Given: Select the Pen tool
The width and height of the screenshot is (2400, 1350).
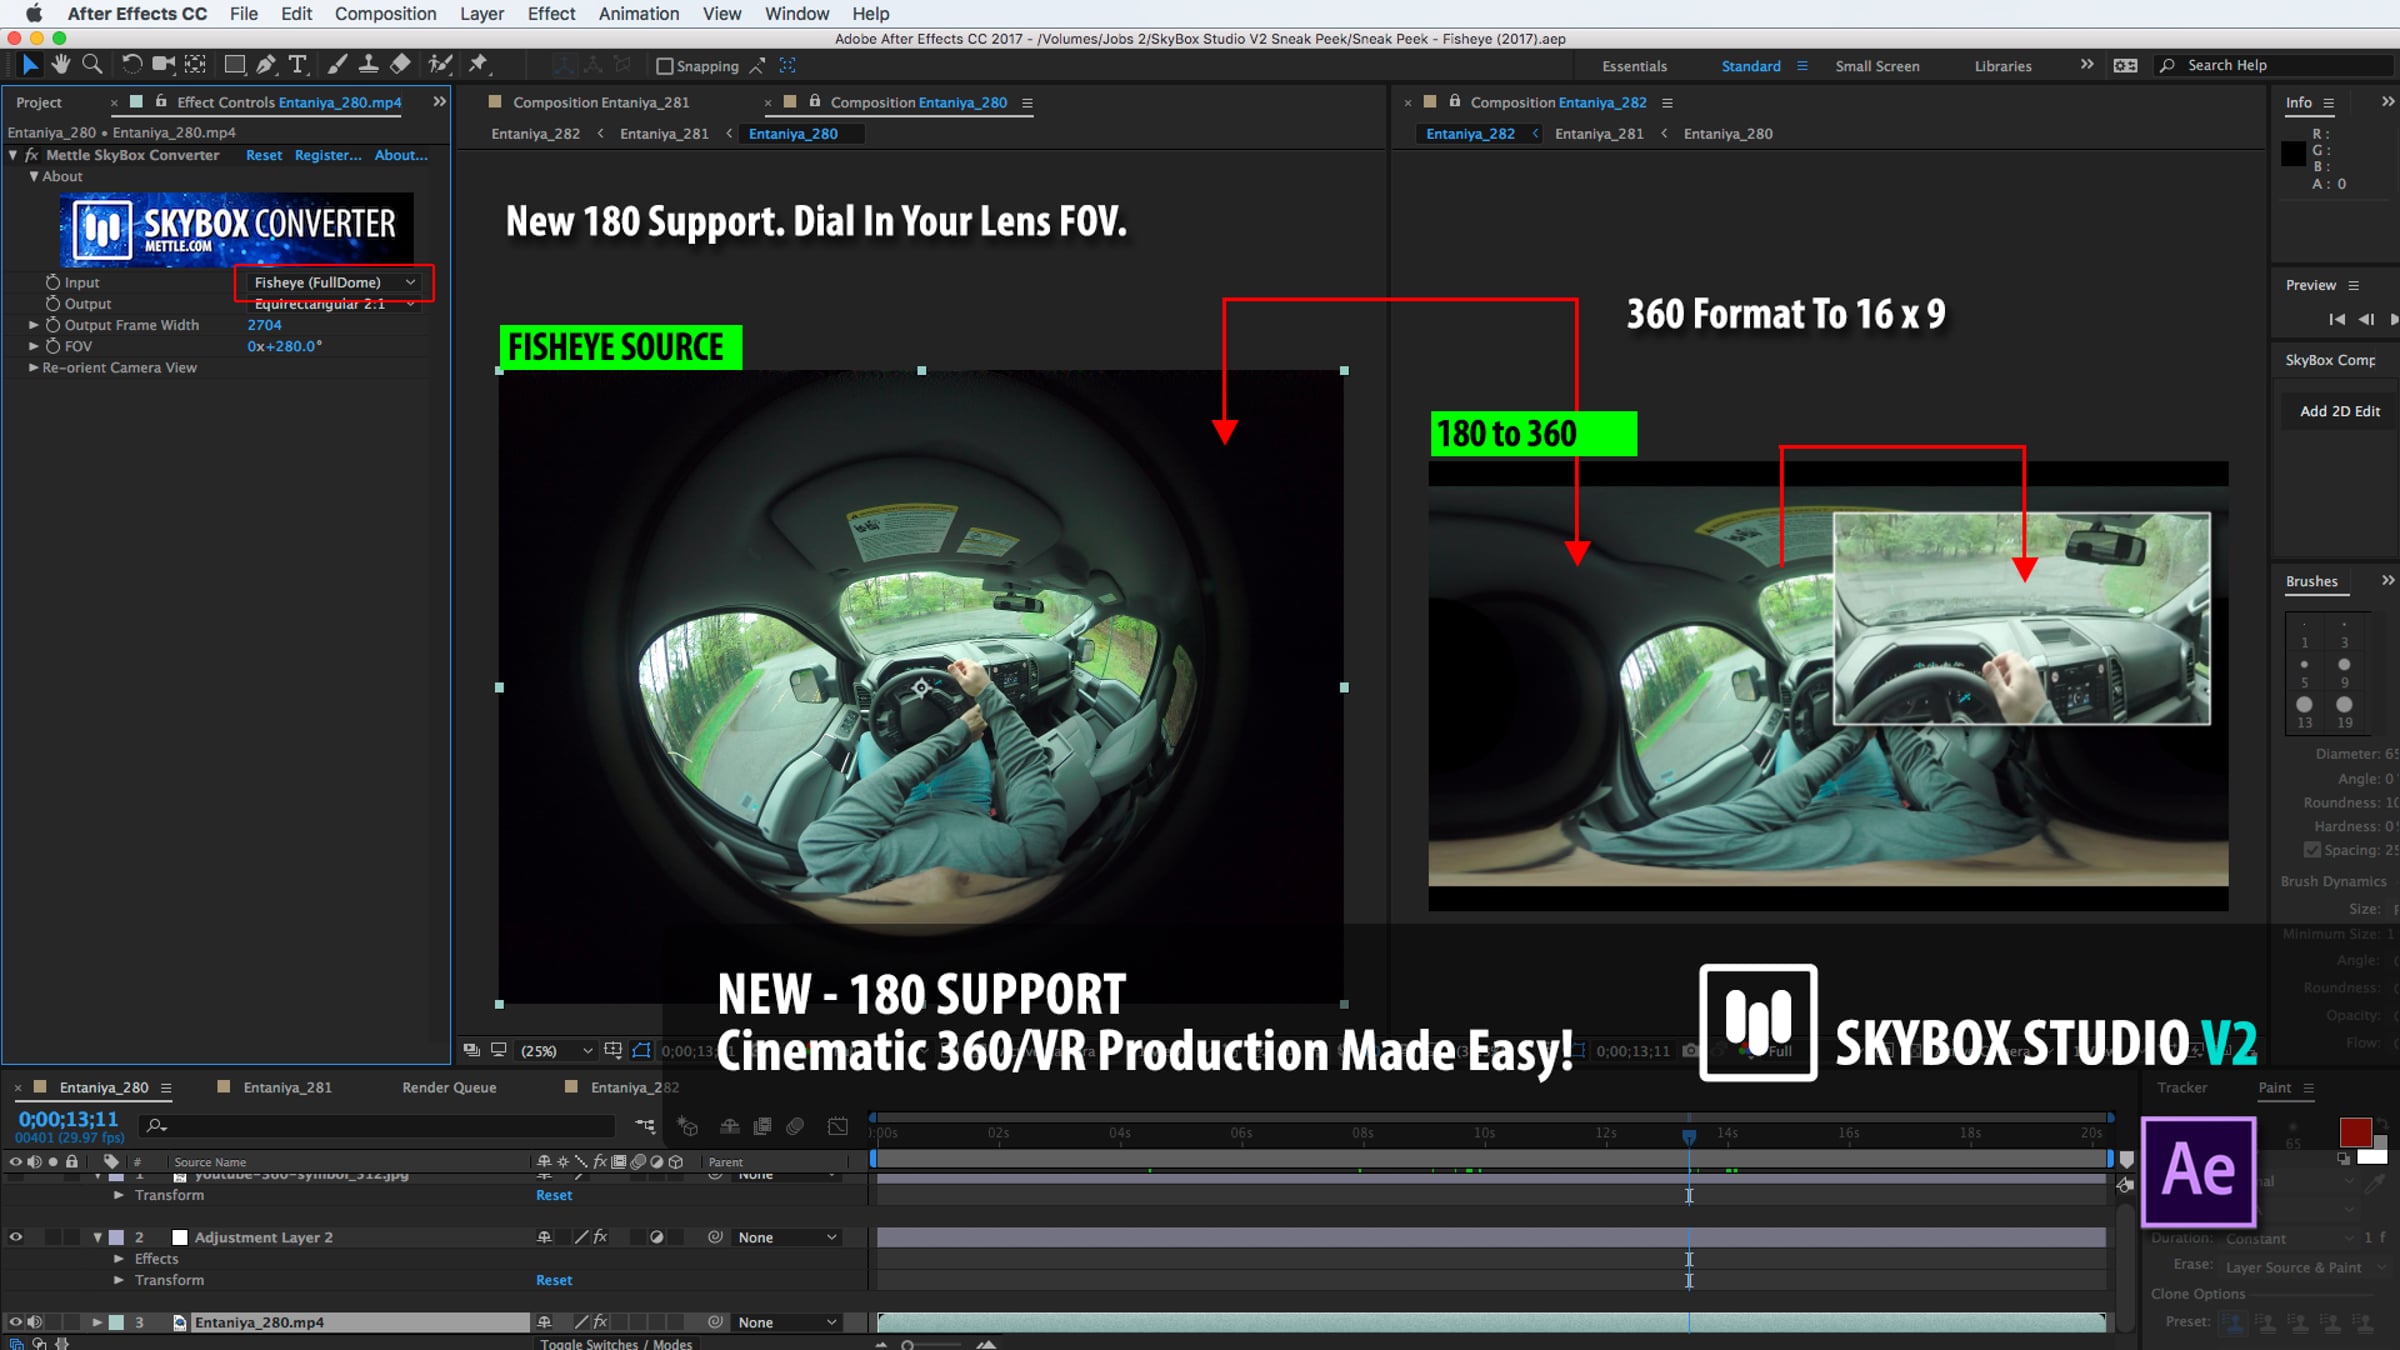Looking at the screenshot, I should 266,65.
